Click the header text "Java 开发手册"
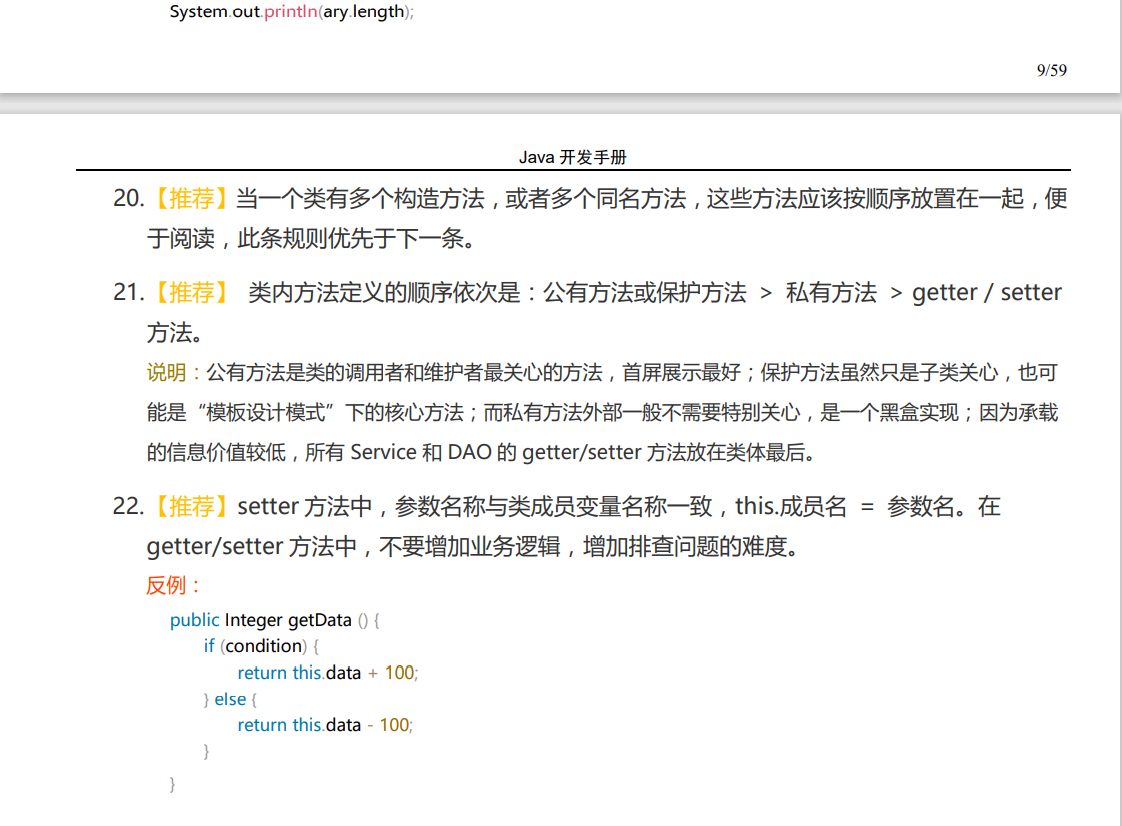The height and width of the screenshot is (826, 1122). pyautogui.click(x=572, y=157)
